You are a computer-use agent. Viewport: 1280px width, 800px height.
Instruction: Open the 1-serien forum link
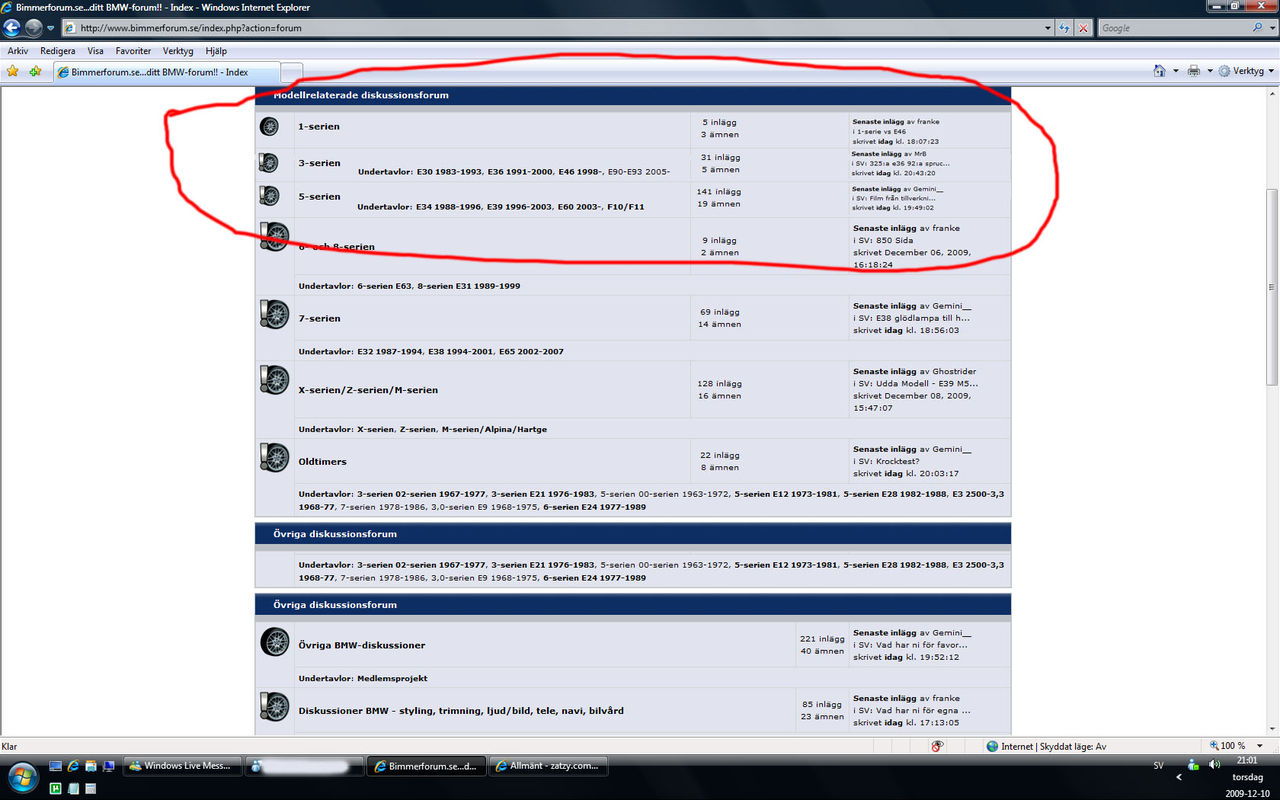(319, 127)
